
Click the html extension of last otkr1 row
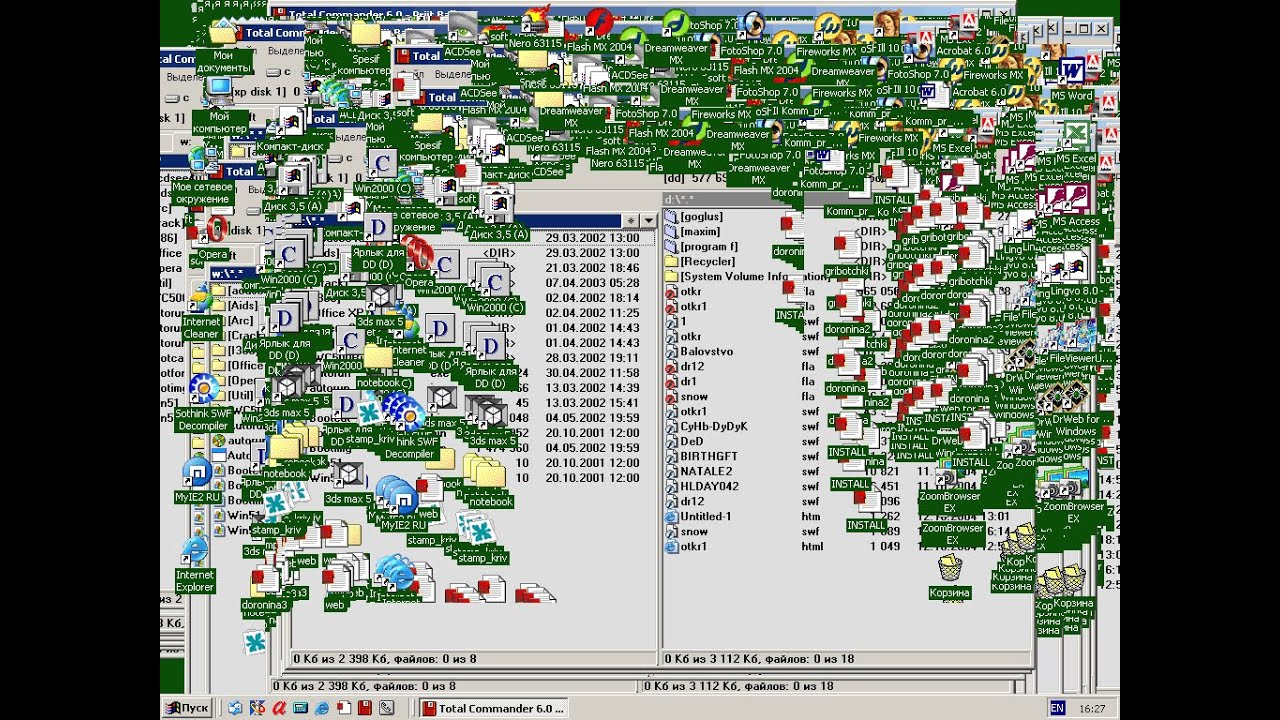click(x=813, y=547)
